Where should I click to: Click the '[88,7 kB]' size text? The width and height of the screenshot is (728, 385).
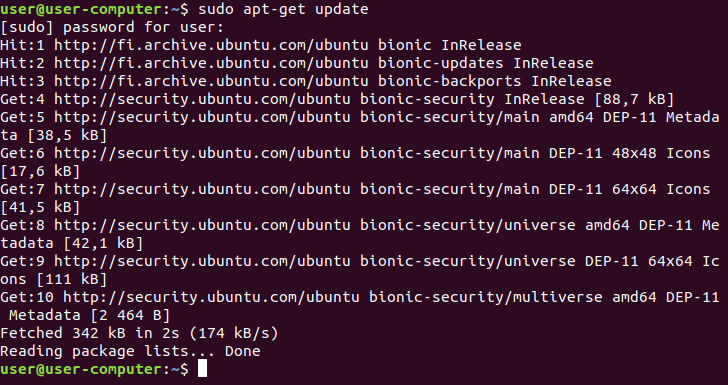(633, 99)
